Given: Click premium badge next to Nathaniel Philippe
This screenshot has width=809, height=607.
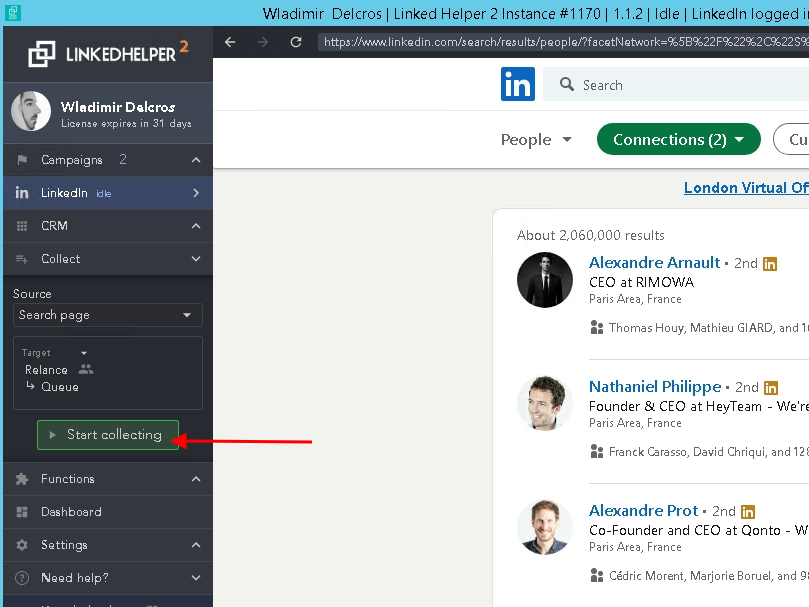Looking at the screenshot, I should [771, 388].
